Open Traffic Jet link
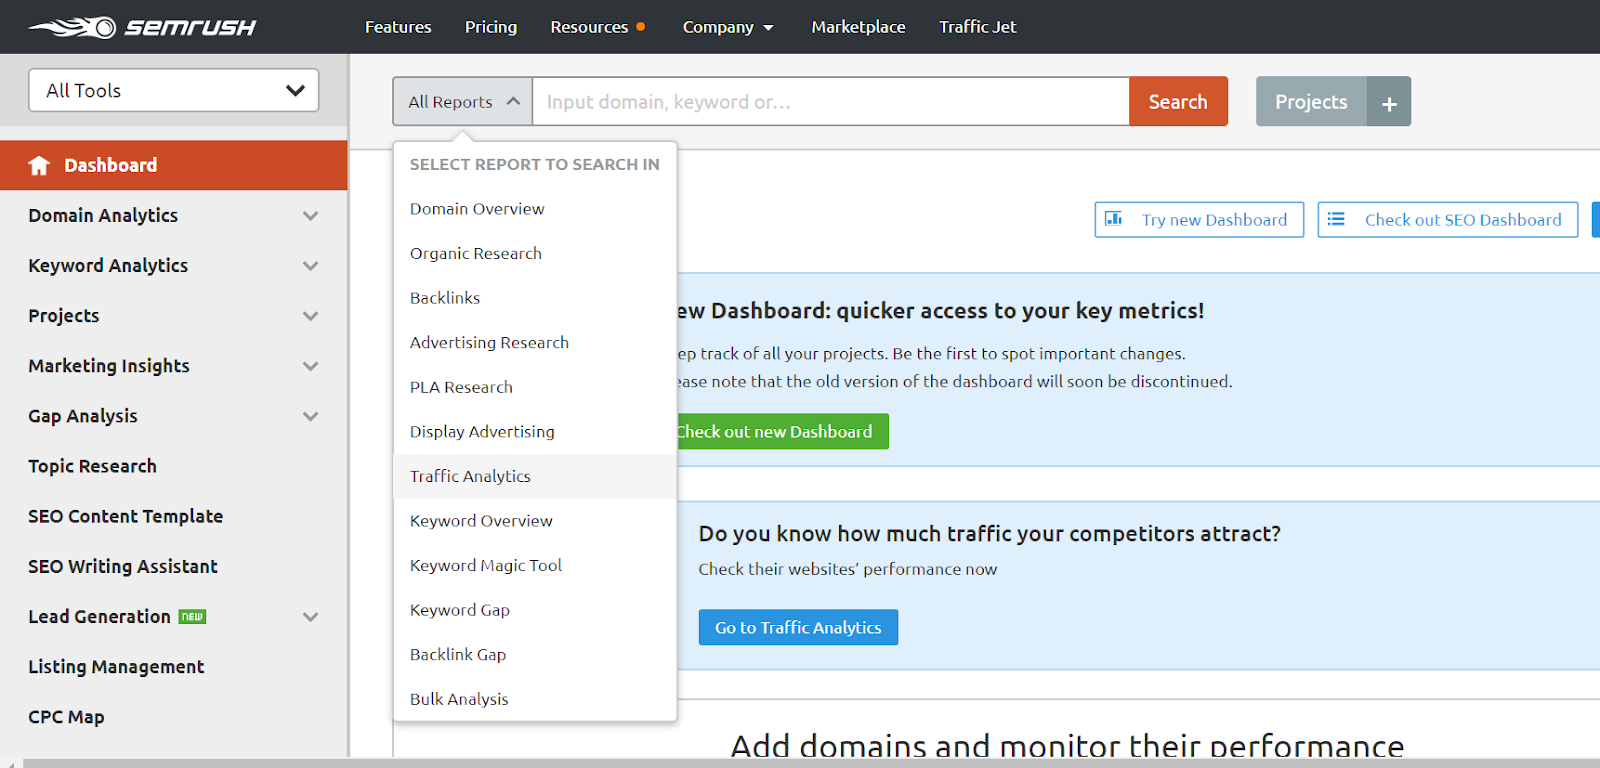Screen dimensions: 1600x768 (977, 27)
